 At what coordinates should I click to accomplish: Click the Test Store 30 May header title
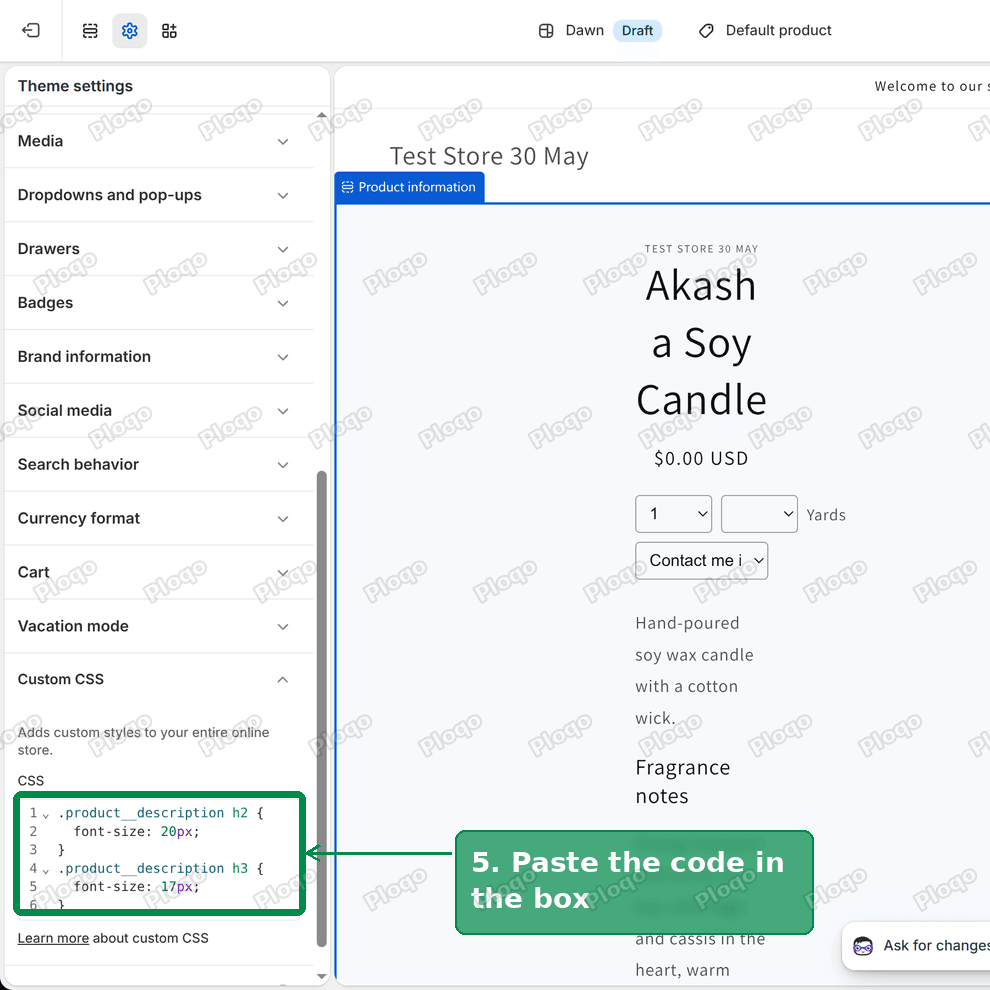(489, 156)
